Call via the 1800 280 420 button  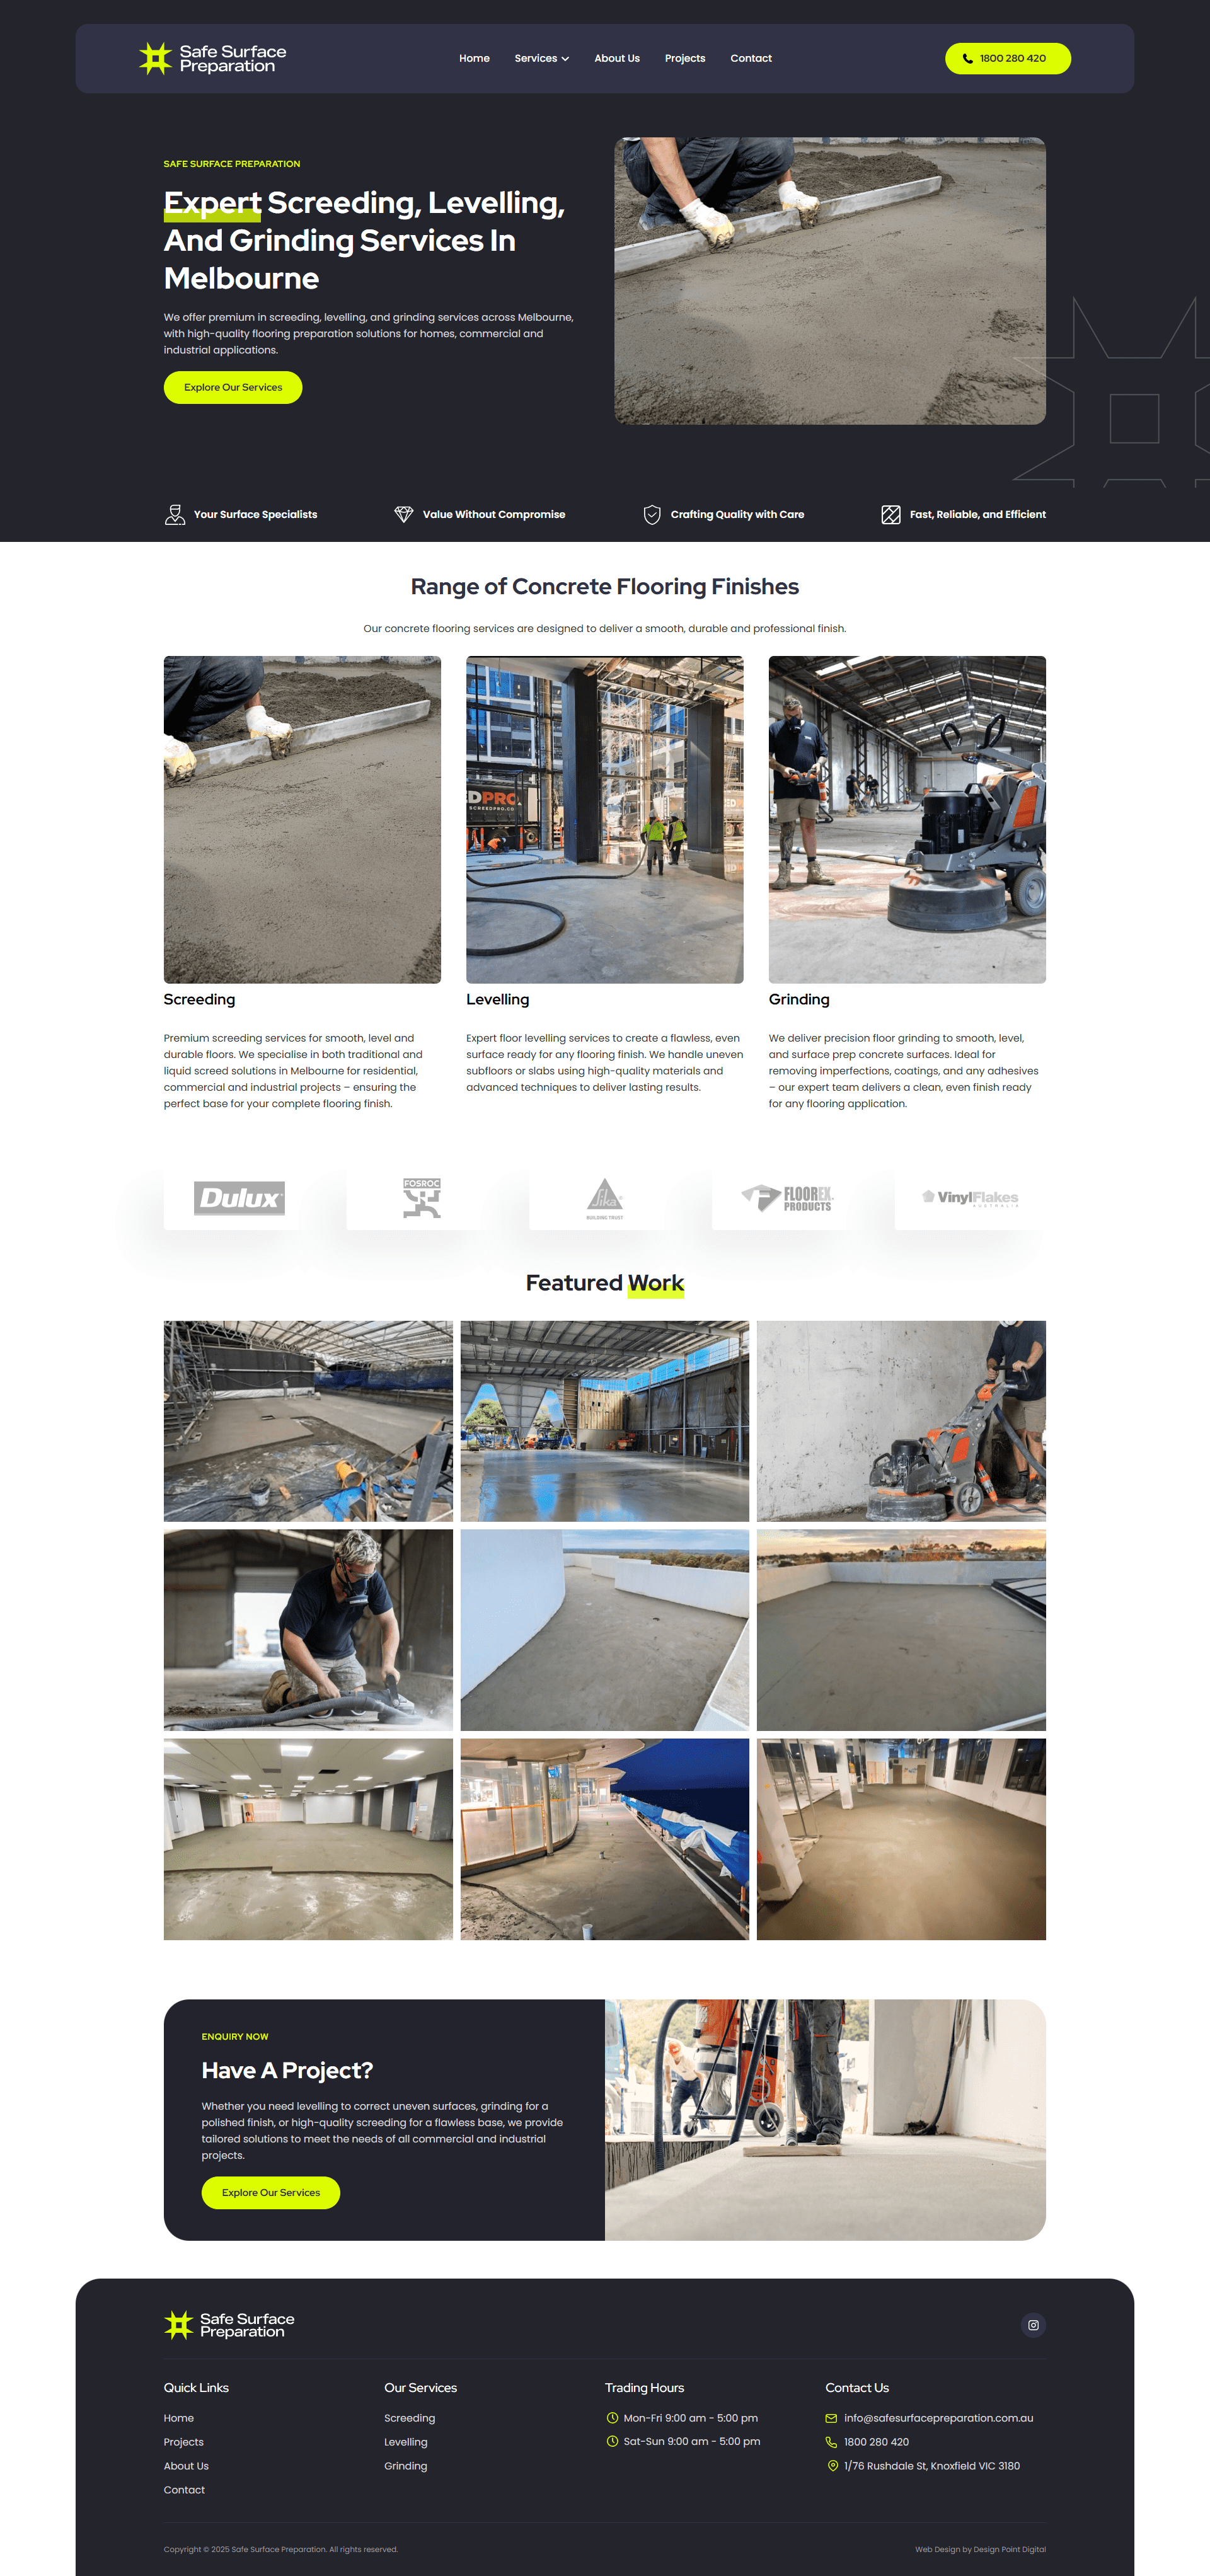(x=1008, y=58)
